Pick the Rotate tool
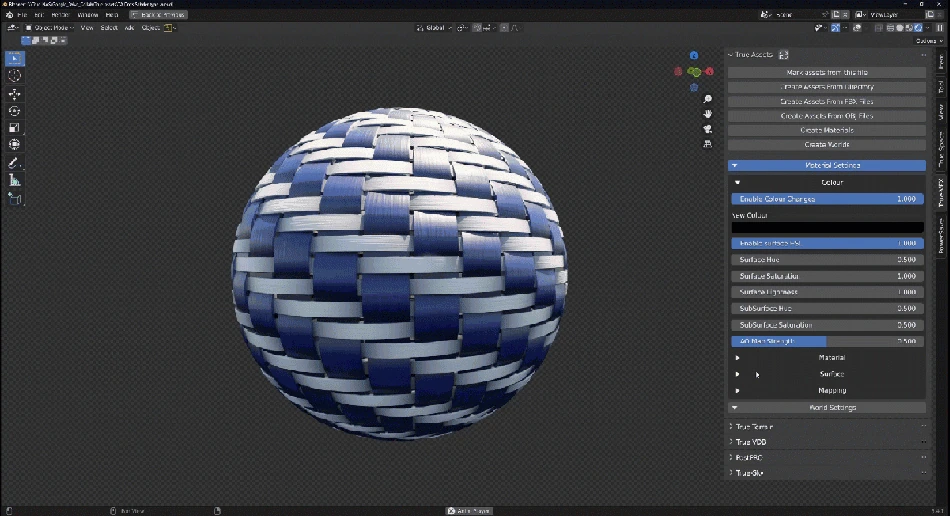The image size is (950, 516). [x=15, y=111]
